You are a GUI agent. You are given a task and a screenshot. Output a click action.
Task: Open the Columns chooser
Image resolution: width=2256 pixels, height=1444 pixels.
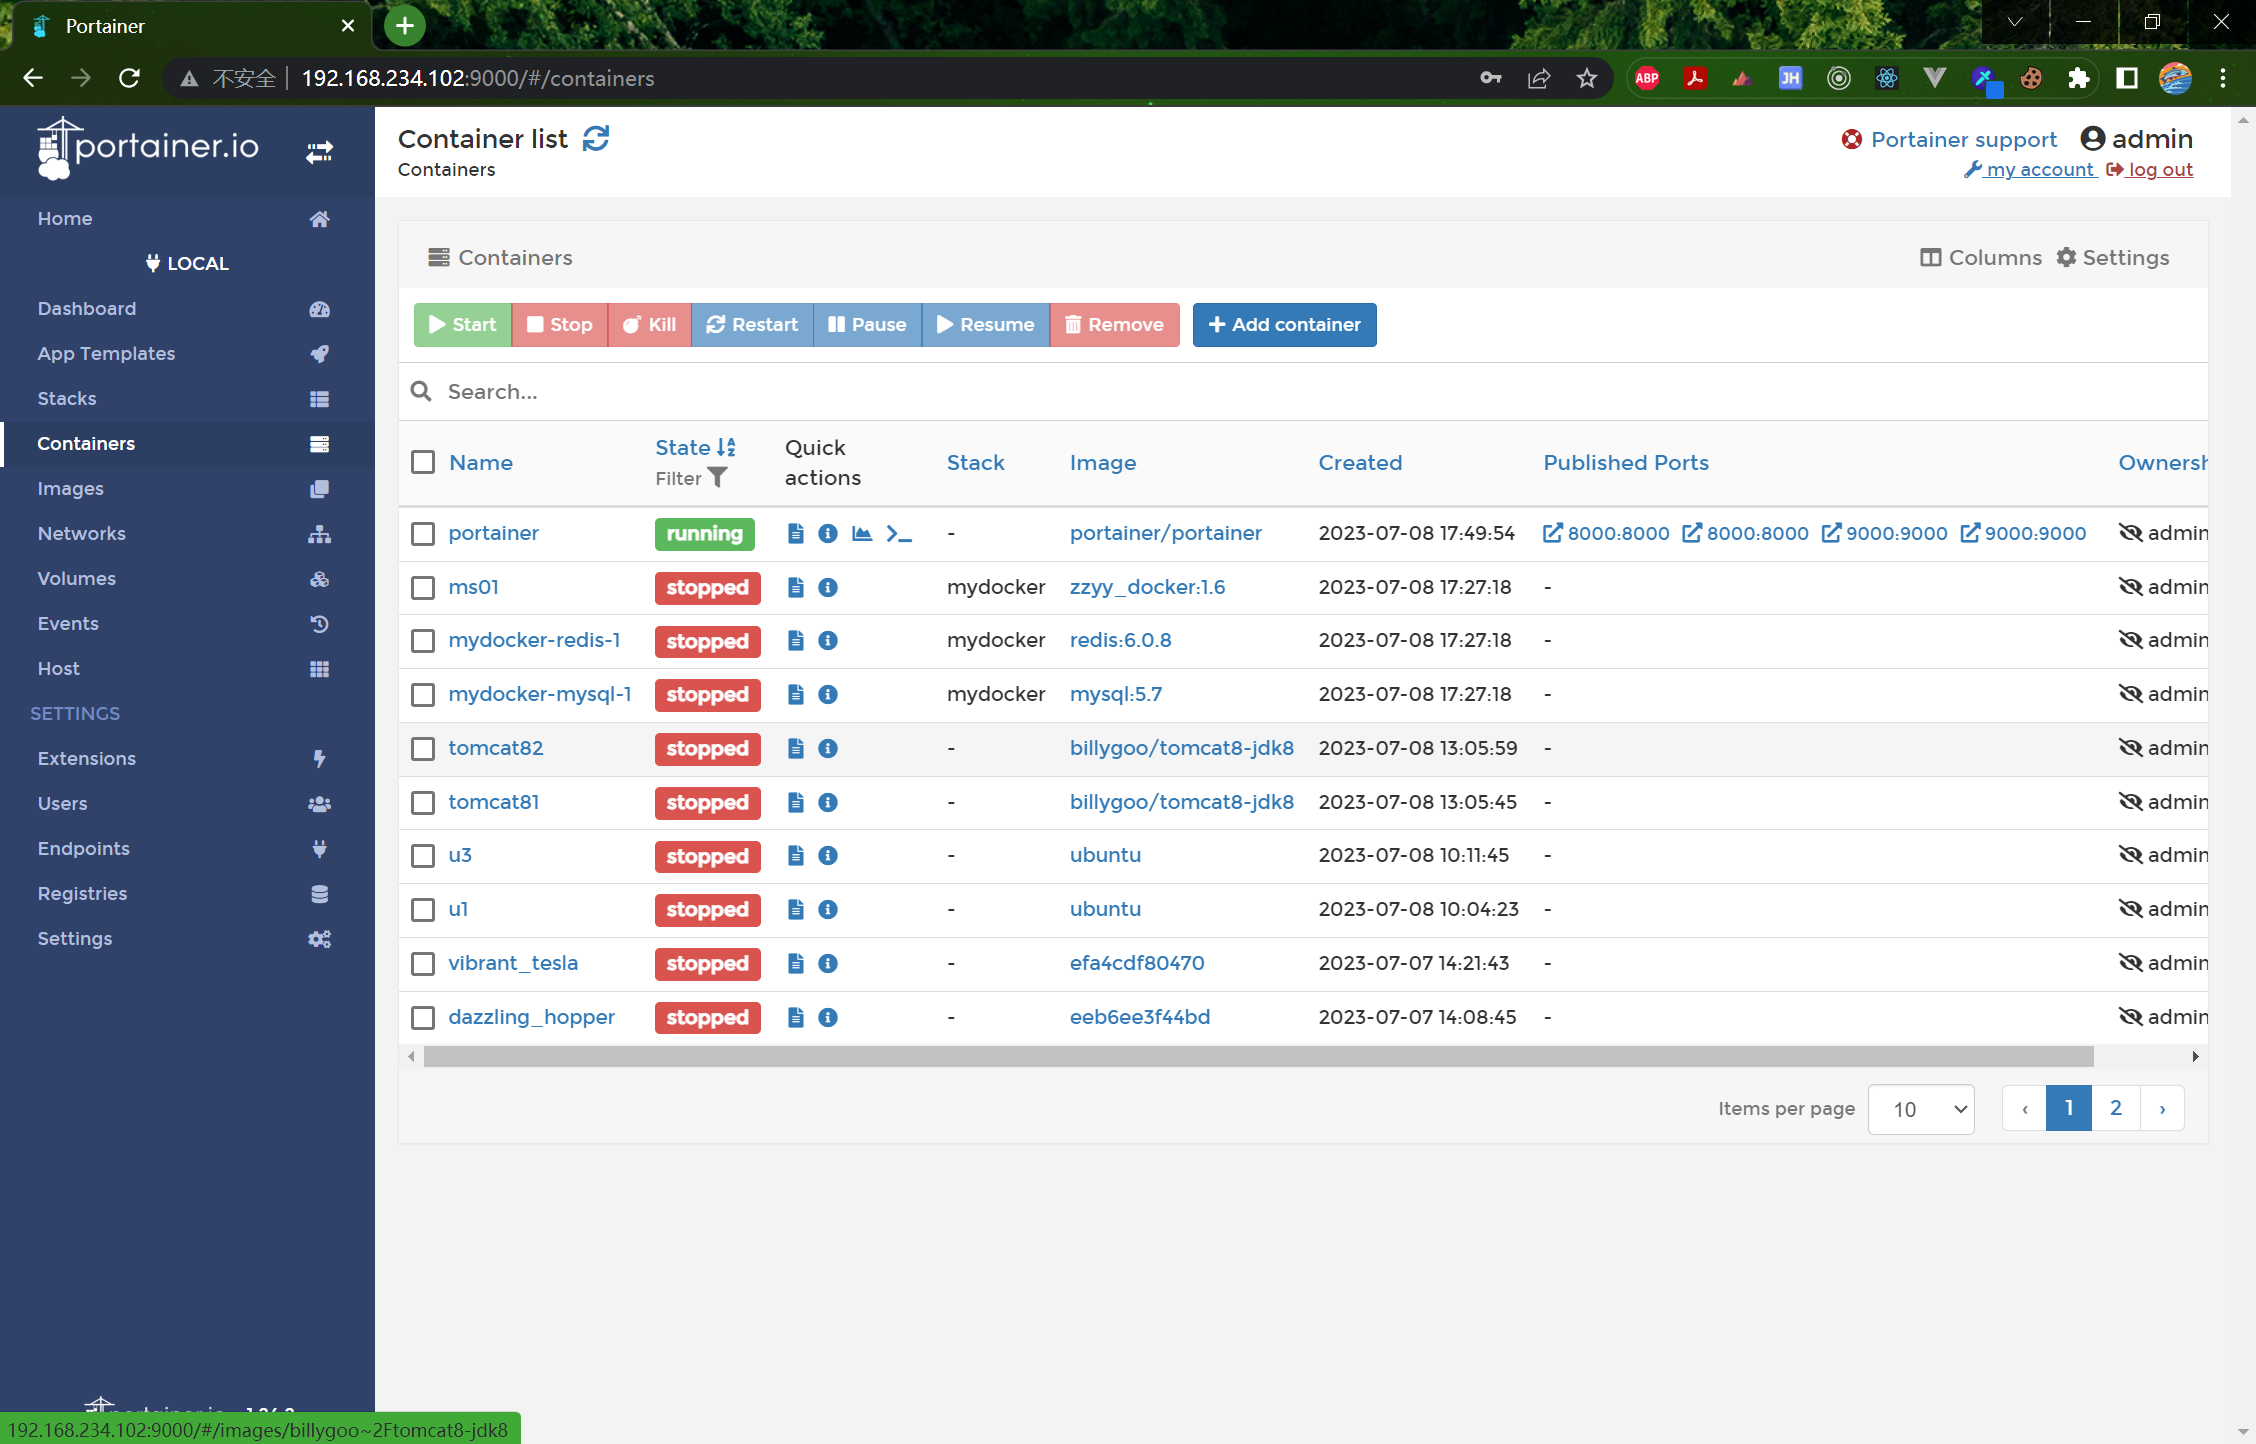pyautogui.click(x=1981, y=258)
